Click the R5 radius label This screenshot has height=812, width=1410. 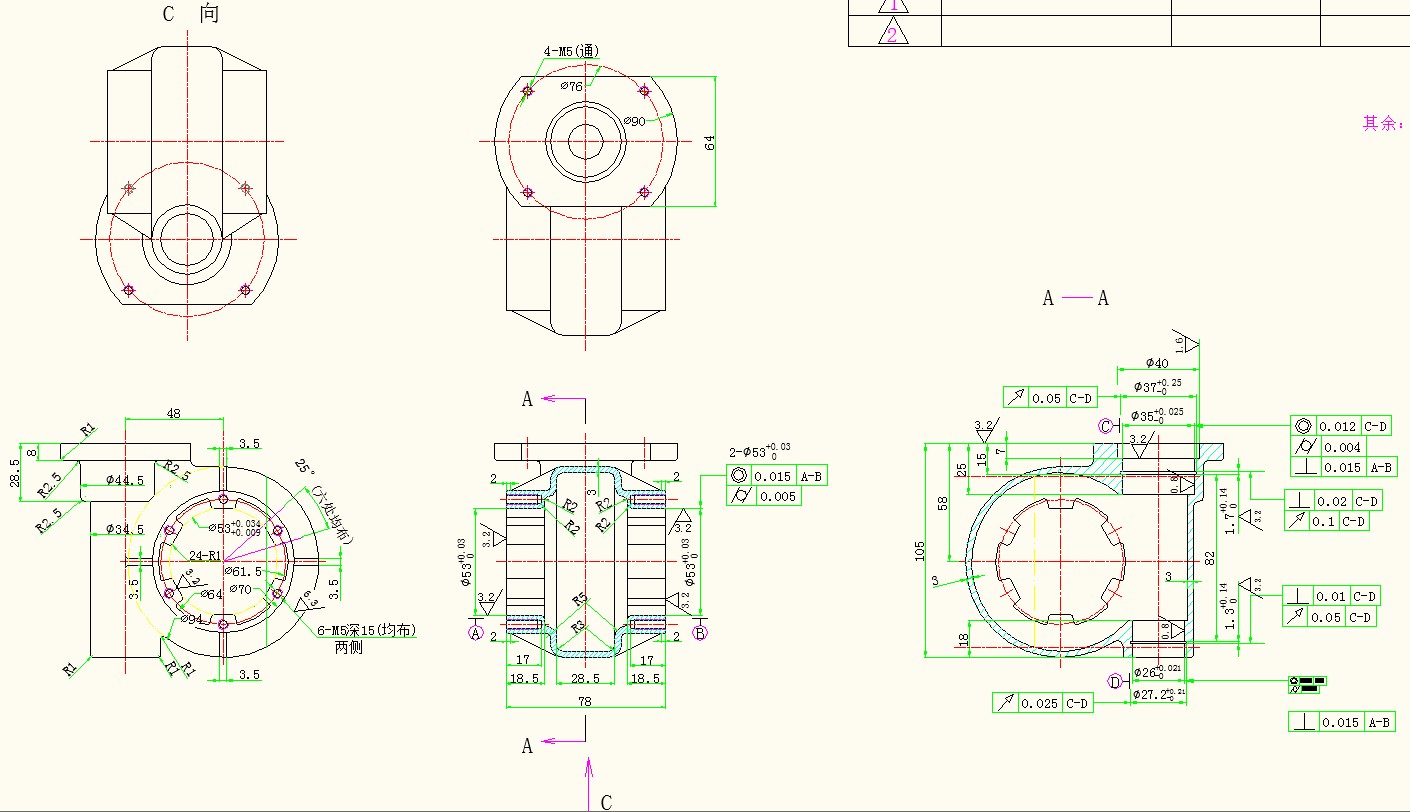point(580,600)
